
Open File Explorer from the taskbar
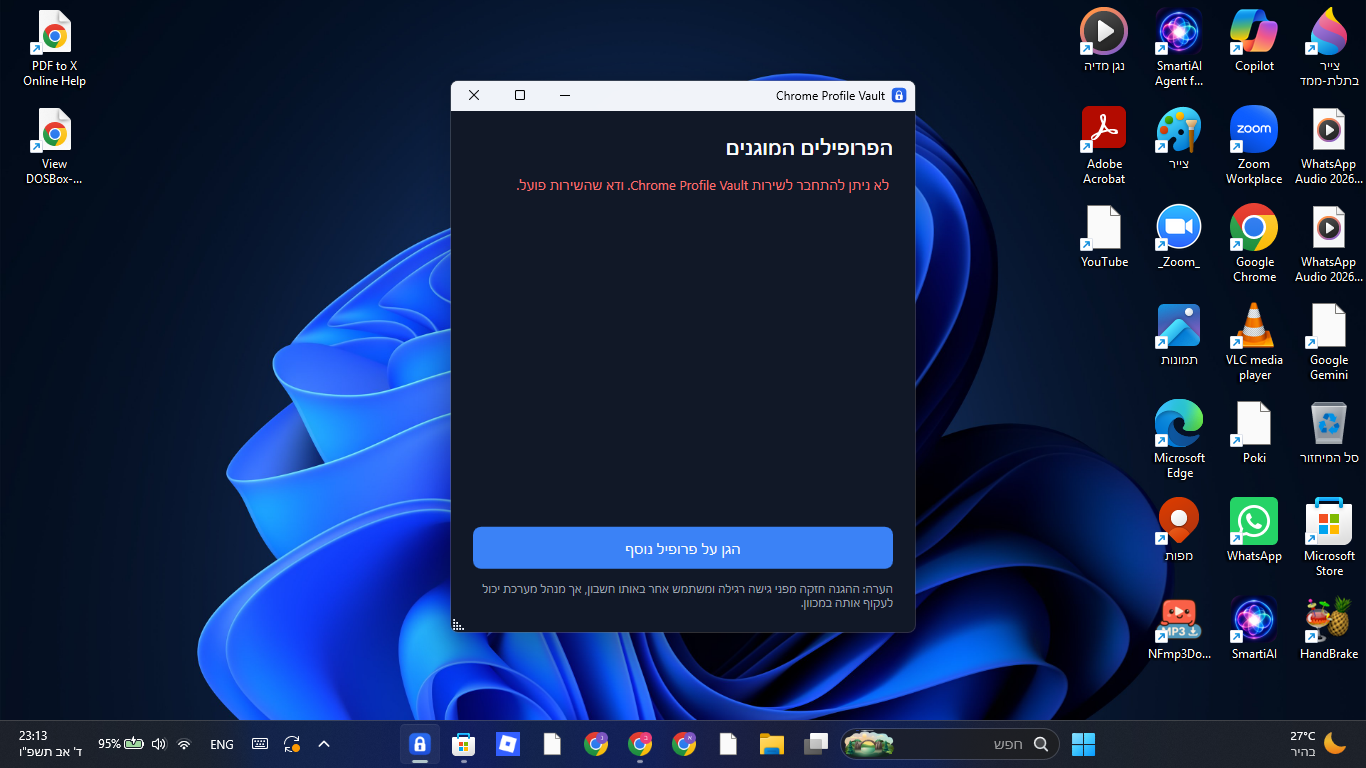pyautogui.click(x=771, y=744)
